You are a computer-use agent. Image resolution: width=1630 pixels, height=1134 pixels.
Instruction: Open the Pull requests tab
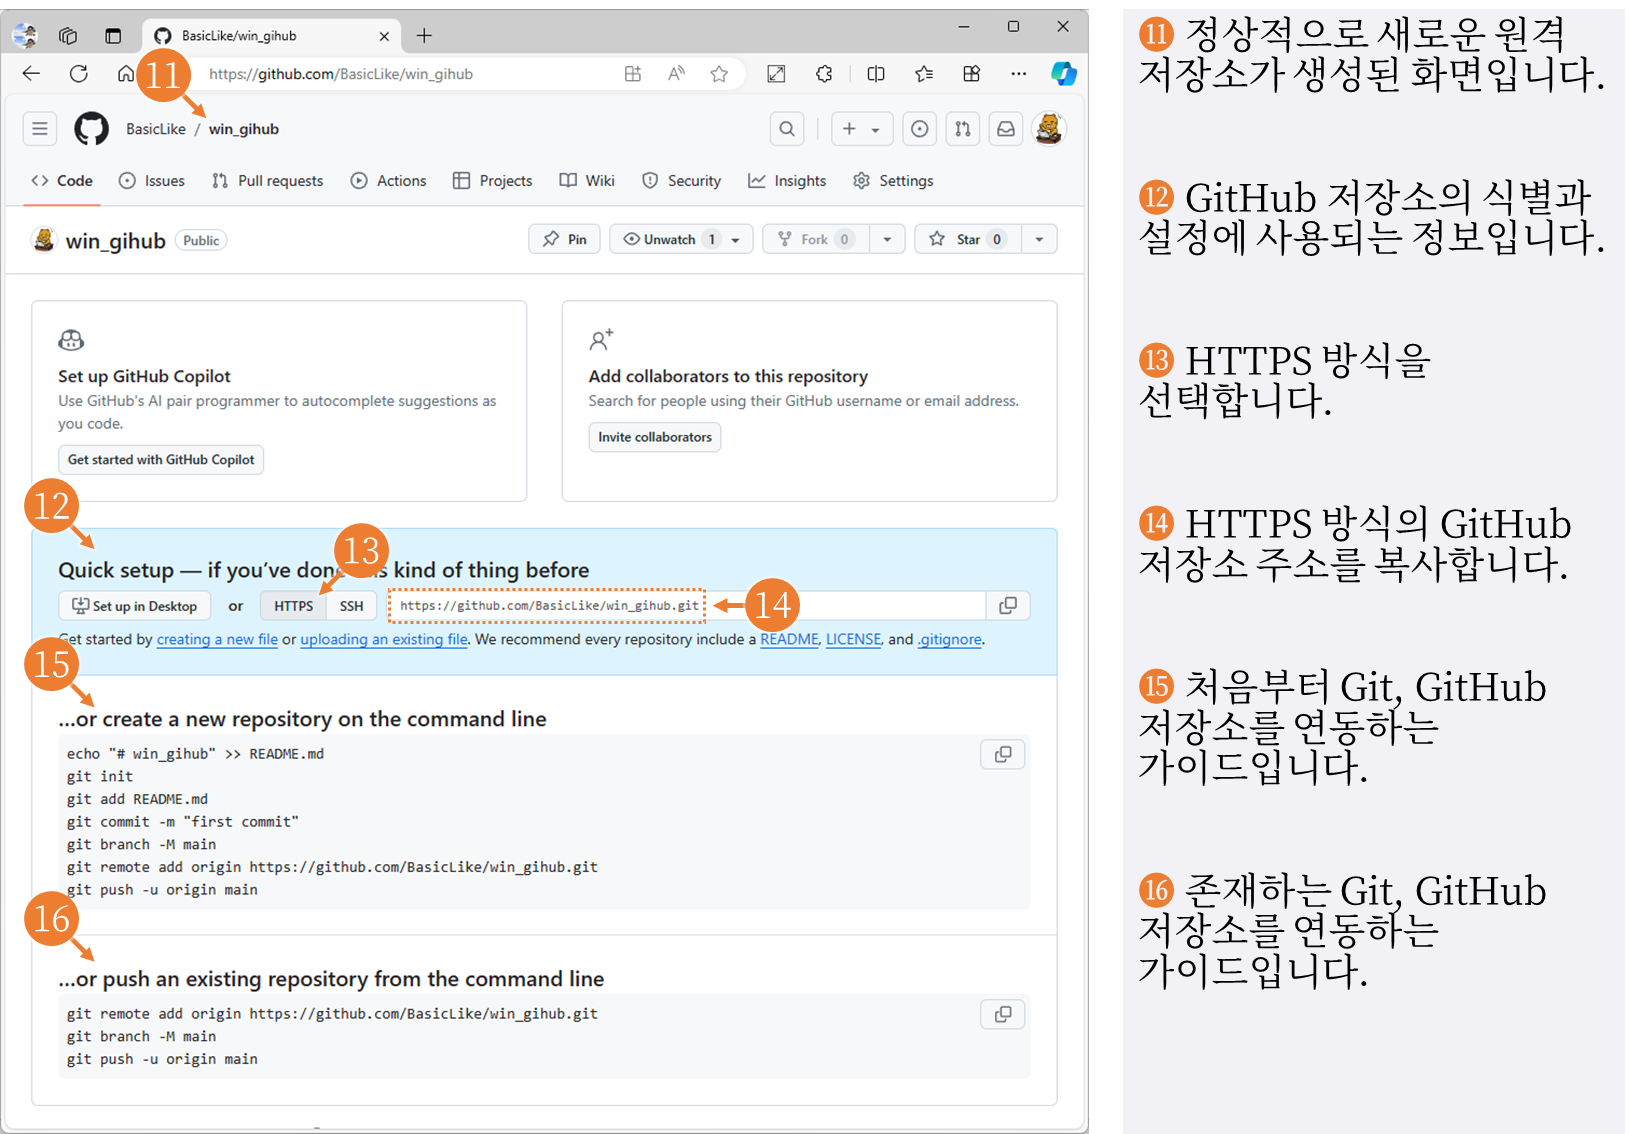268,181
